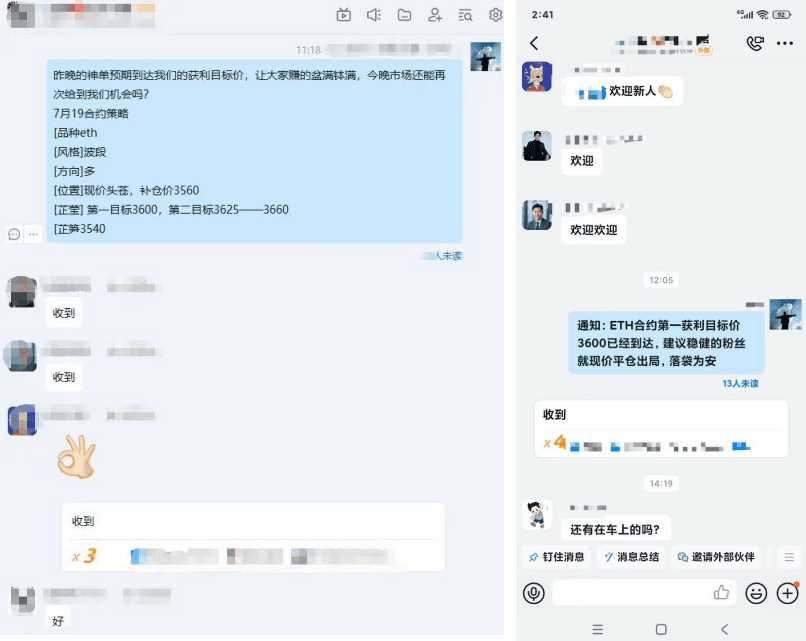Viewport: 806px width, 641px height.
Task: Tap the thumbs-up icon in the input box
Action: 721,593
